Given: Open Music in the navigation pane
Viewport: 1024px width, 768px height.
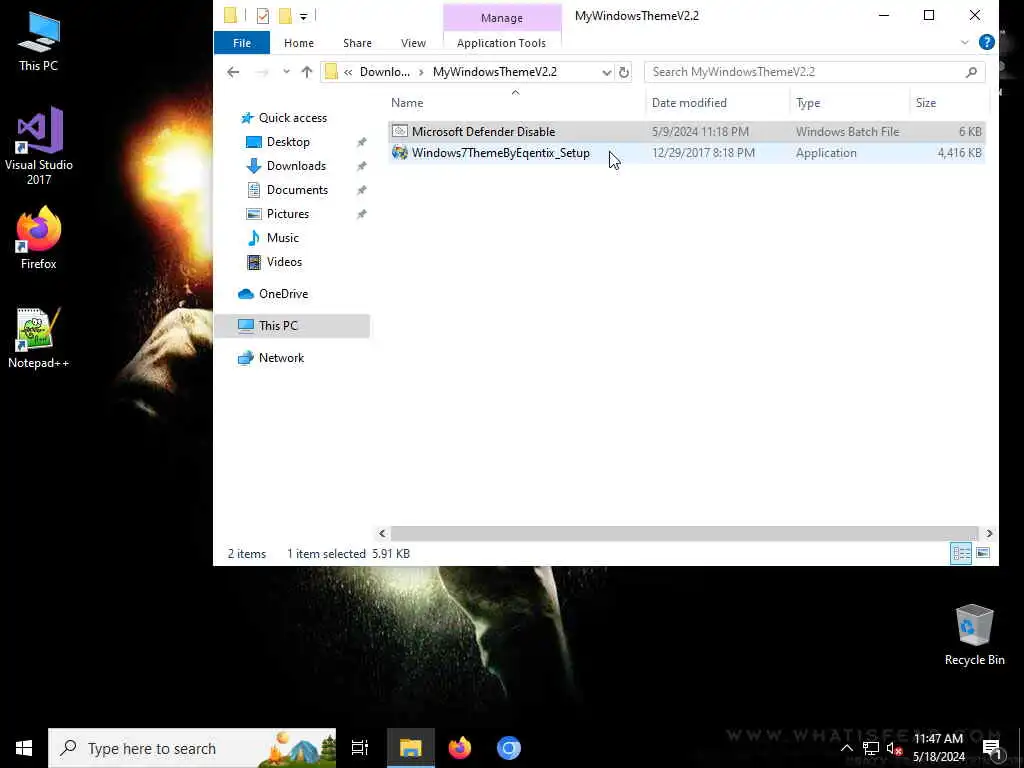Looking at the screenshot, I should [282, 238].
